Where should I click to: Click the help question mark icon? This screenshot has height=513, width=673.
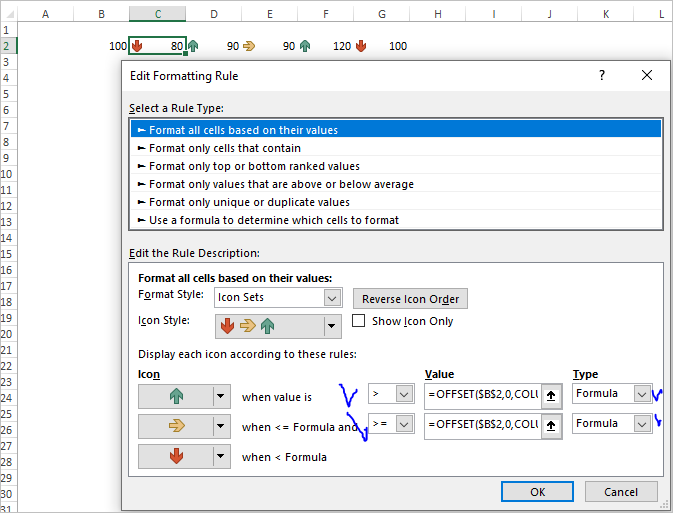pyautogui.click(x=602, y=75)
